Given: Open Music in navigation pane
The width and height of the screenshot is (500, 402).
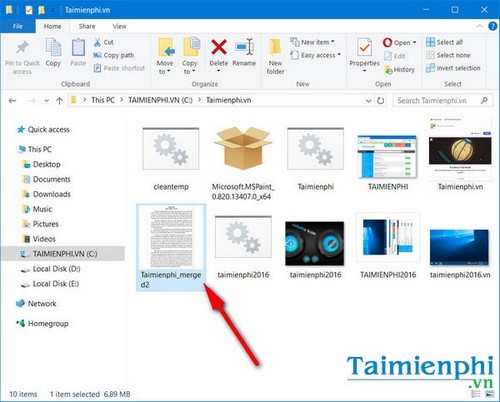Looking at the screenshot, I should tap(37, 209).
